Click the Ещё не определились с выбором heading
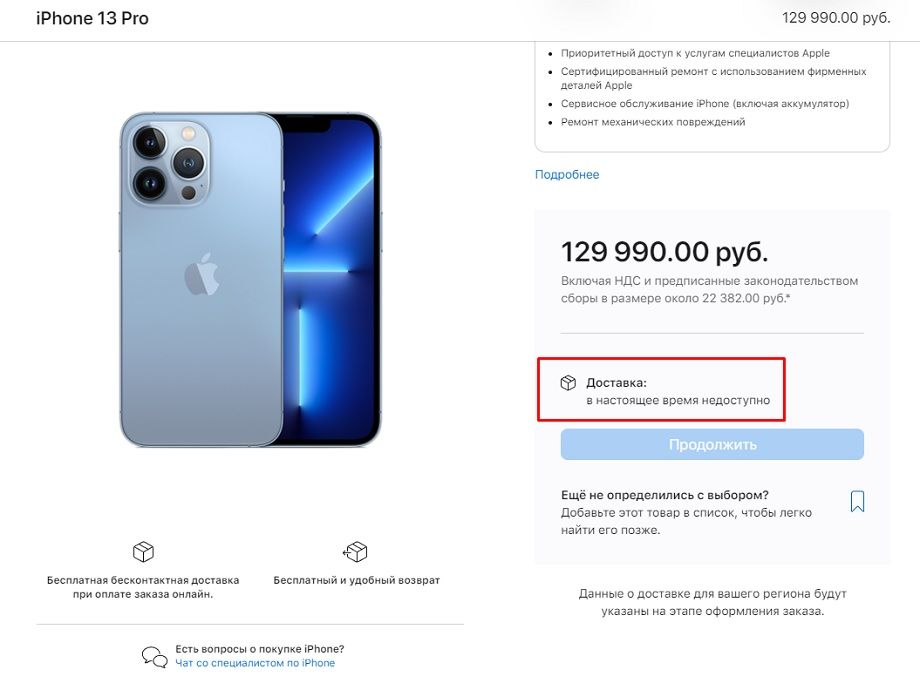920x690 pixels. (665, 495)
